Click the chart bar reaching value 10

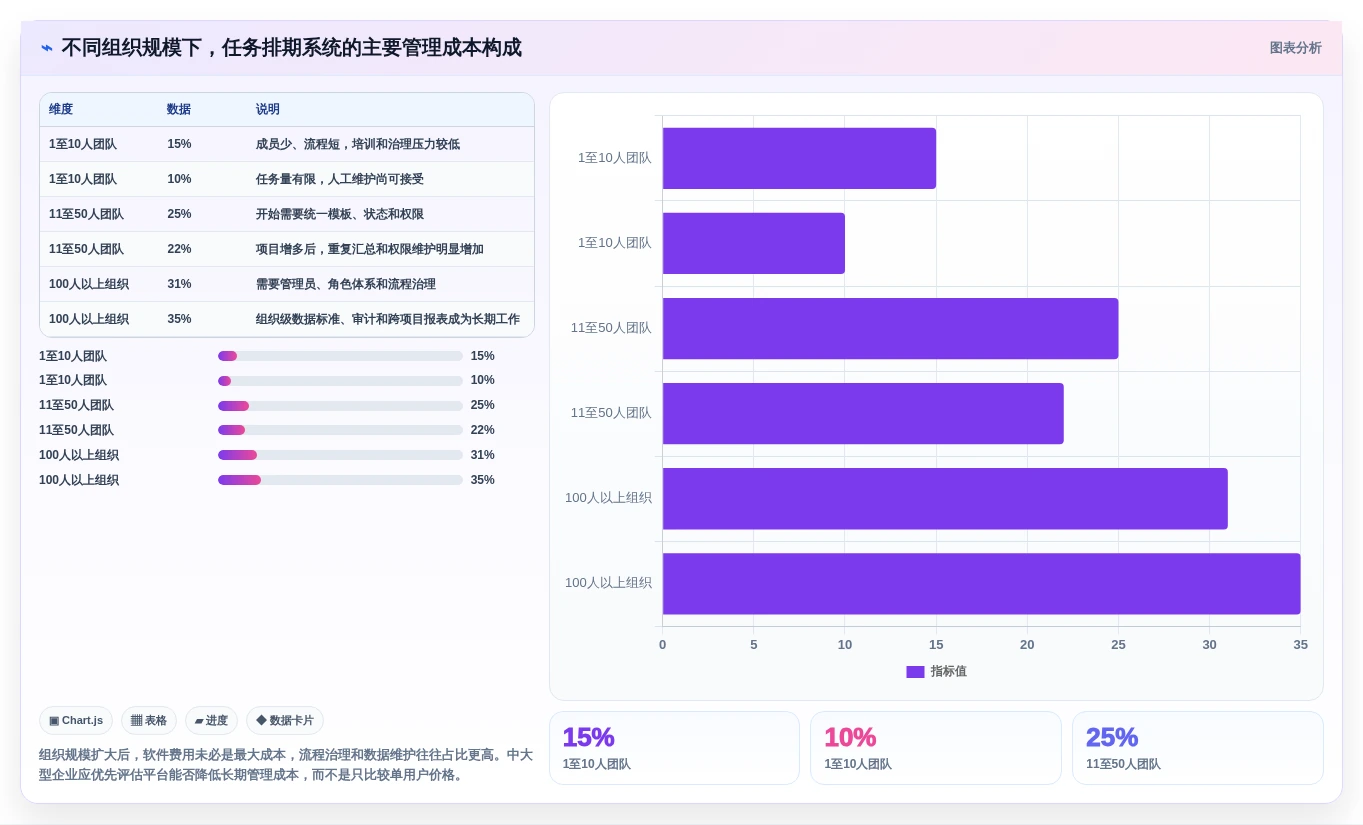[x=754, y=243]
